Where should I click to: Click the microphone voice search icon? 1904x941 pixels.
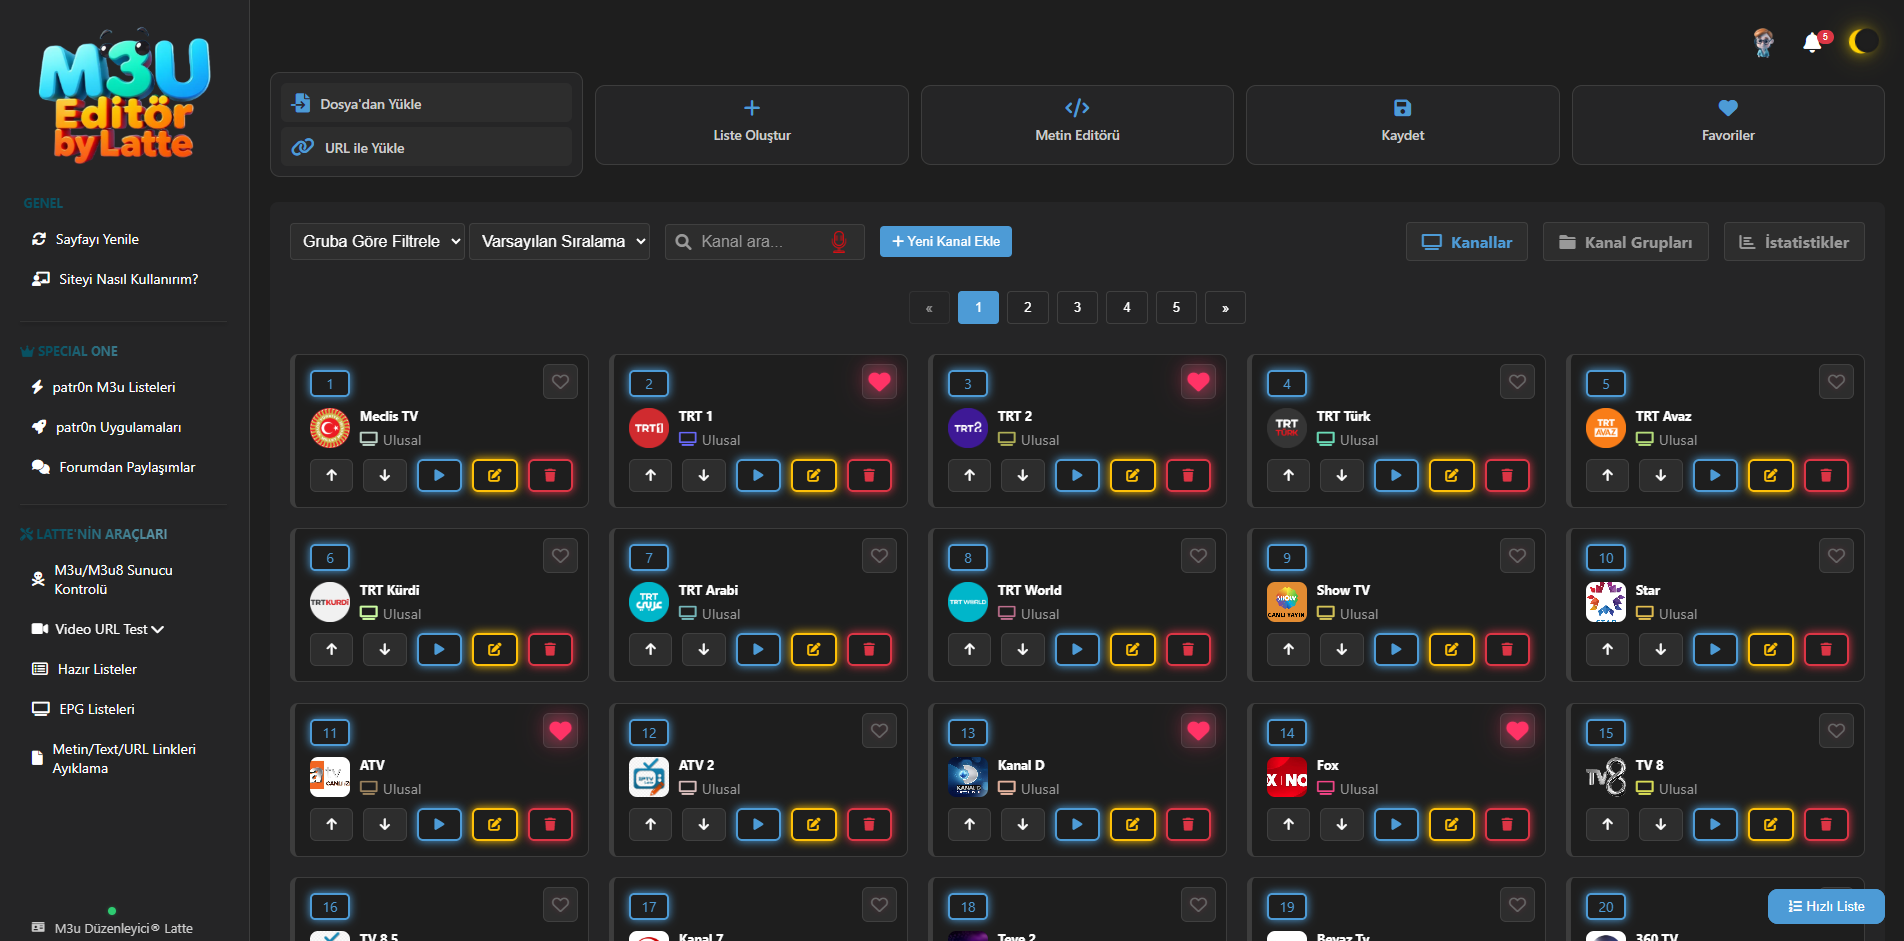coord(839,241)
